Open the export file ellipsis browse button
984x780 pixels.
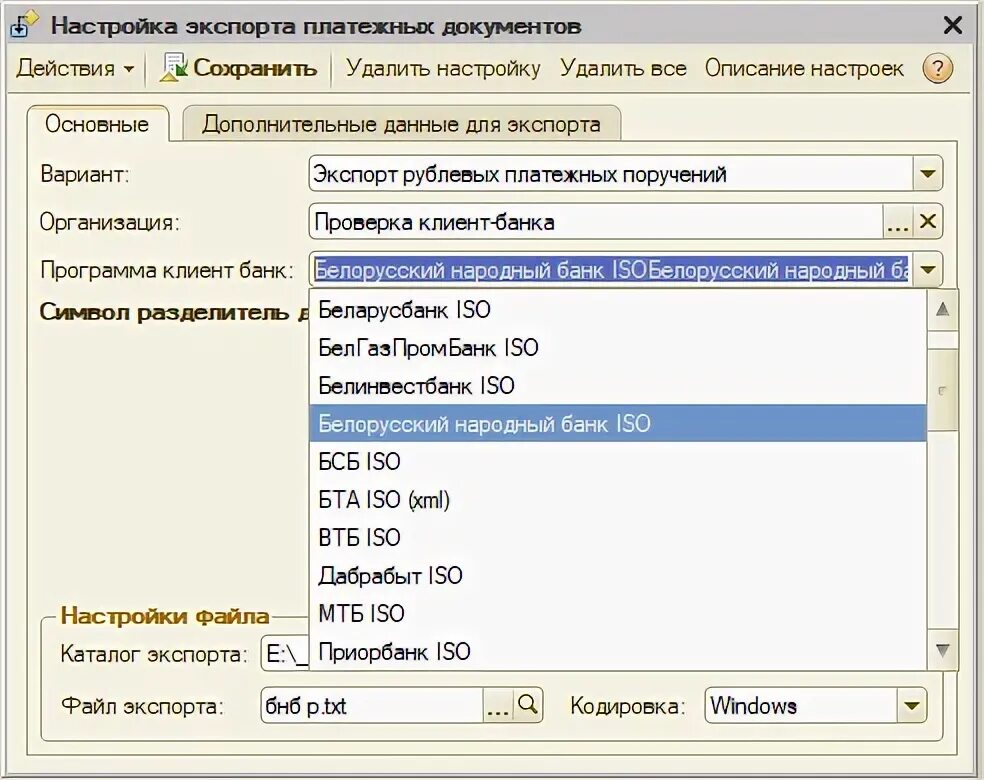[498, 705]
